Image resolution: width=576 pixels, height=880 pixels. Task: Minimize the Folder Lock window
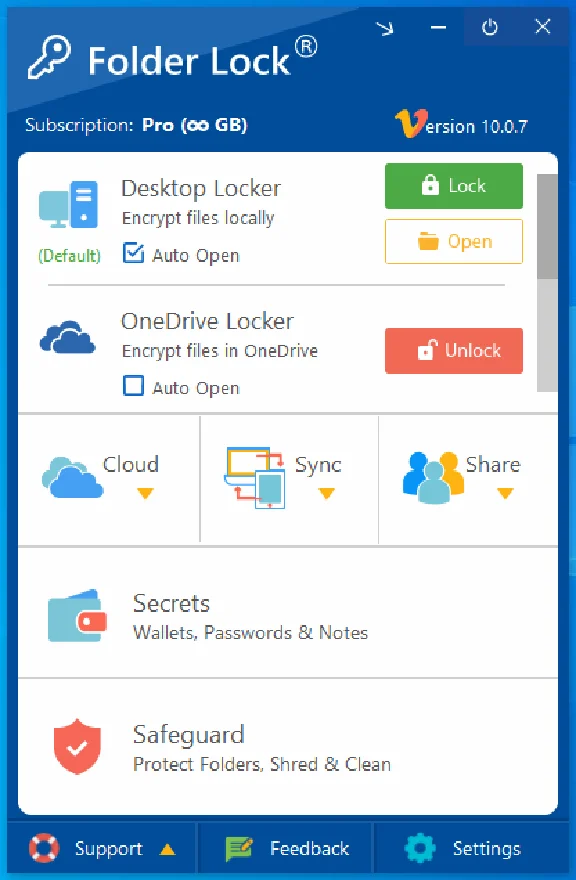click(438, 27)
